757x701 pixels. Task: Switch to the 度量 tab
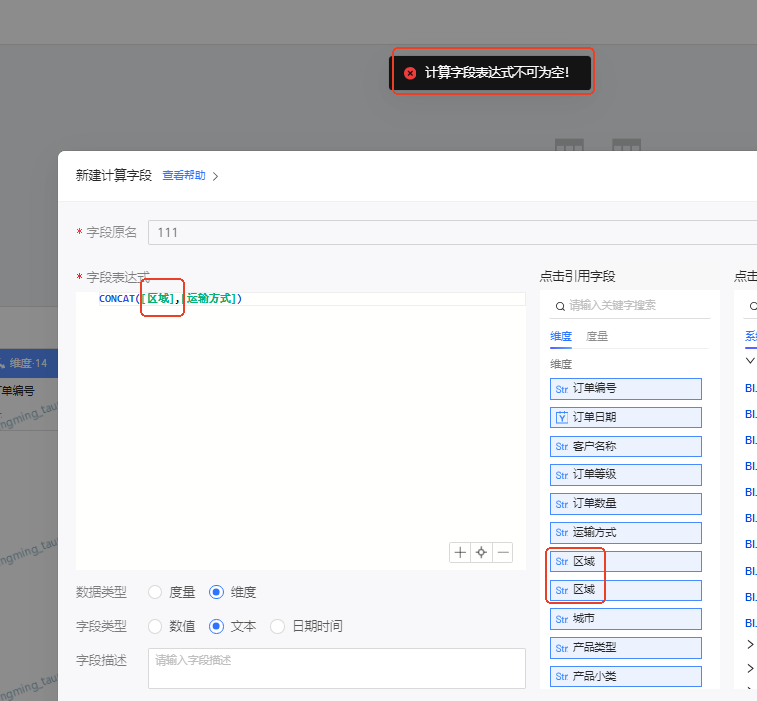[596, 337]
